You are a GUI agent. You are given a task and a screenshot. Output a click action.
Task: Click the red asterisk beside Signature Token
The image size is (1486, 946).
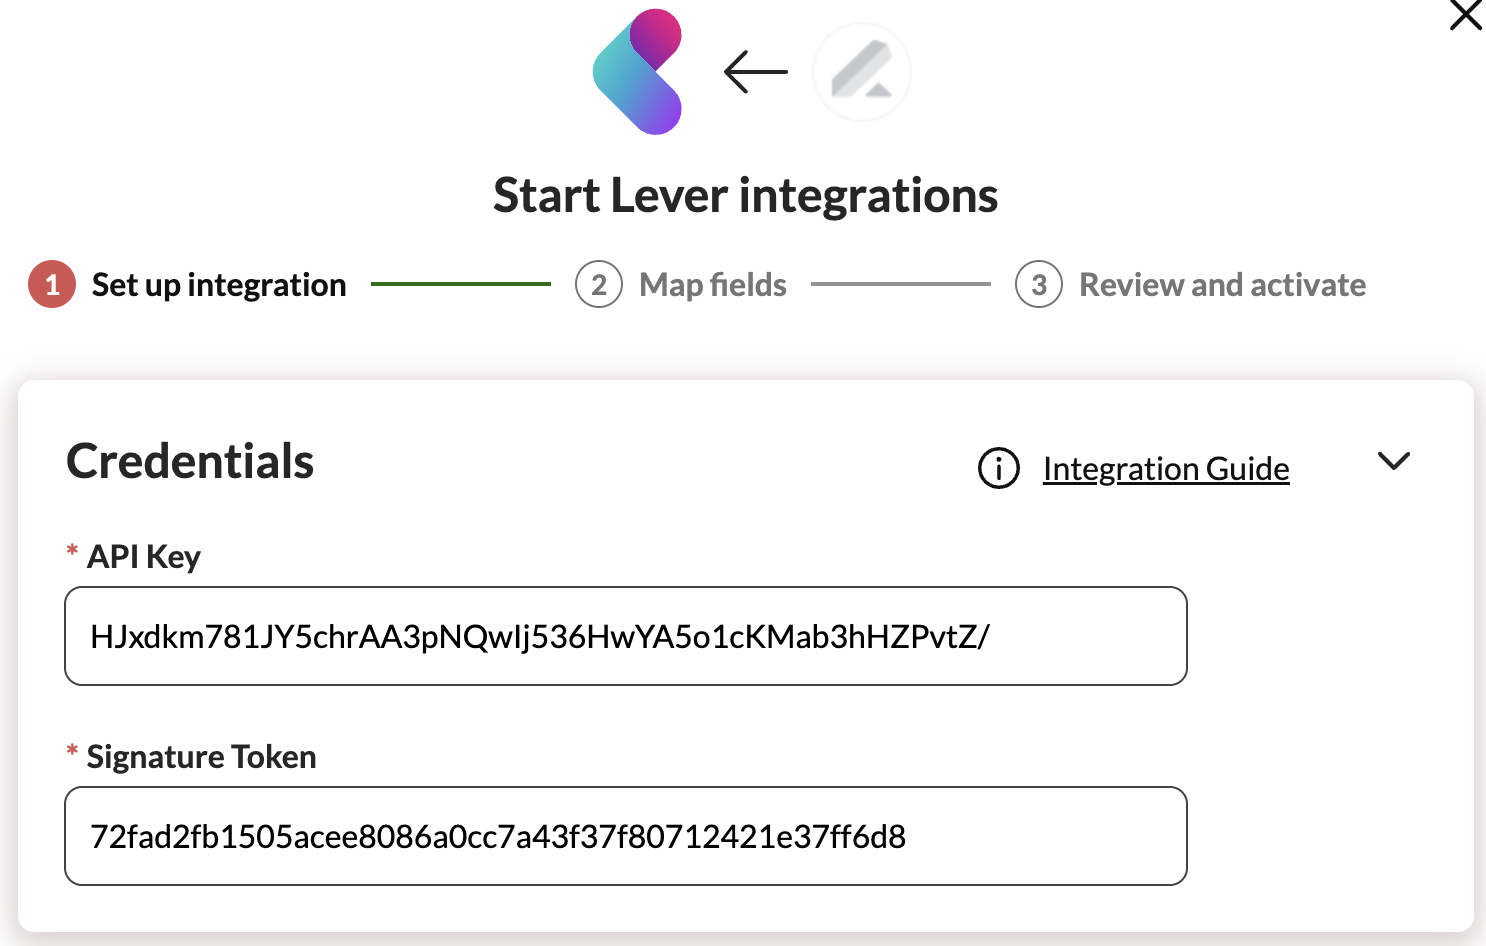pos(71,750)
